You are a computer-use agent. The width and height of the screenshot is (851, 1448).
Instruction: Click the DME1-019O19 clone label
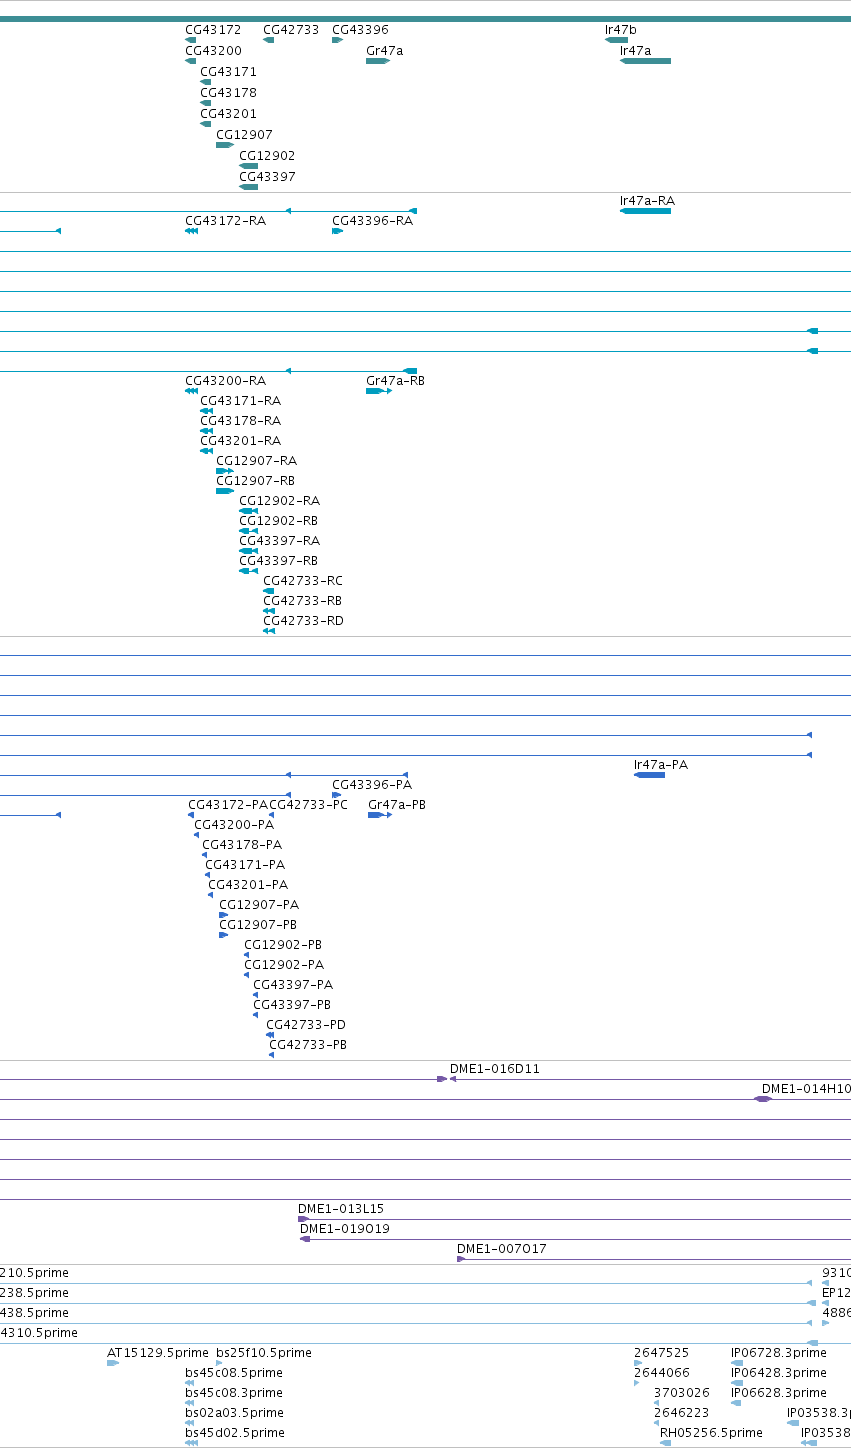click(x=345, y=1229)
